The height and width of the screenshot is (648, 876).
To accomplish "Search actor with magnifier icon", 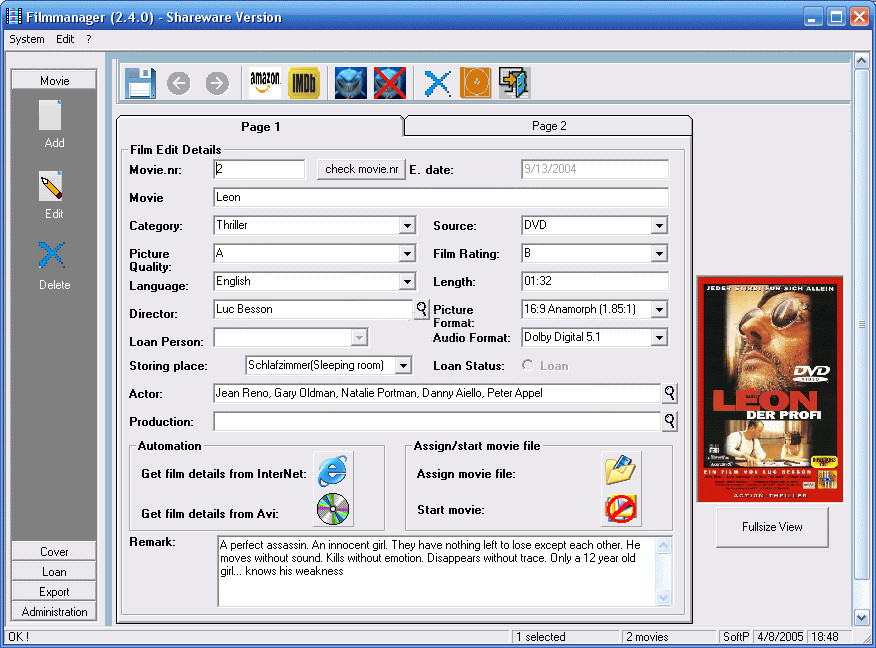I will click(x=669, y=393).
